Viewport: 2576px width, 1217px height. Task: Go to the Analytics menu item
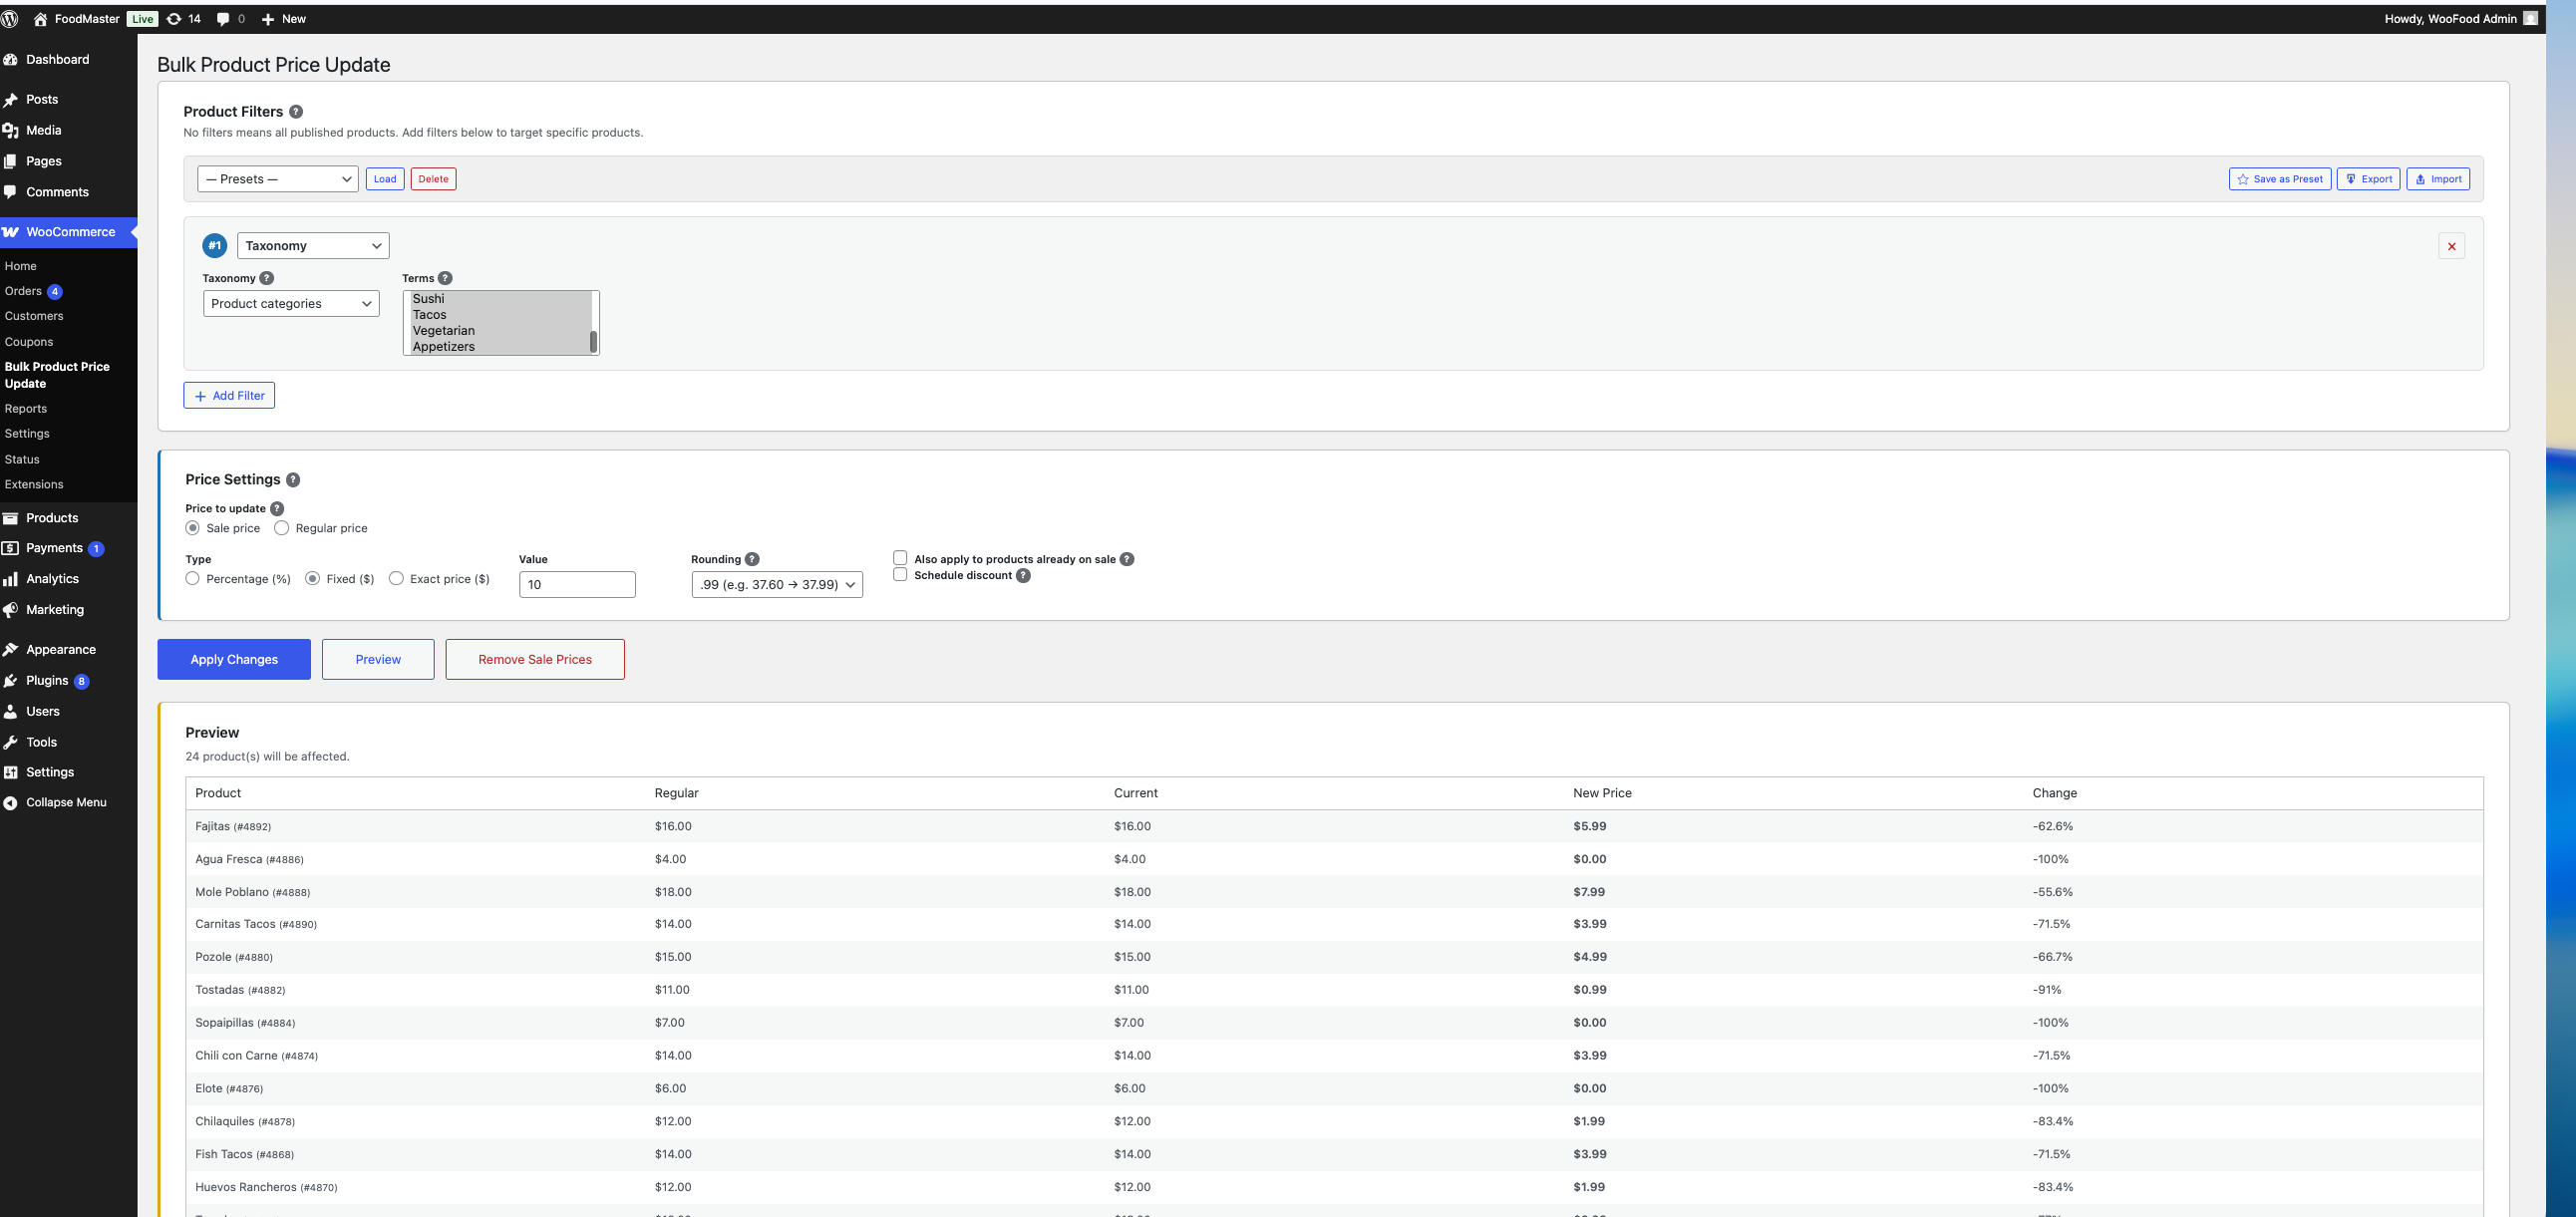(52, 579)
